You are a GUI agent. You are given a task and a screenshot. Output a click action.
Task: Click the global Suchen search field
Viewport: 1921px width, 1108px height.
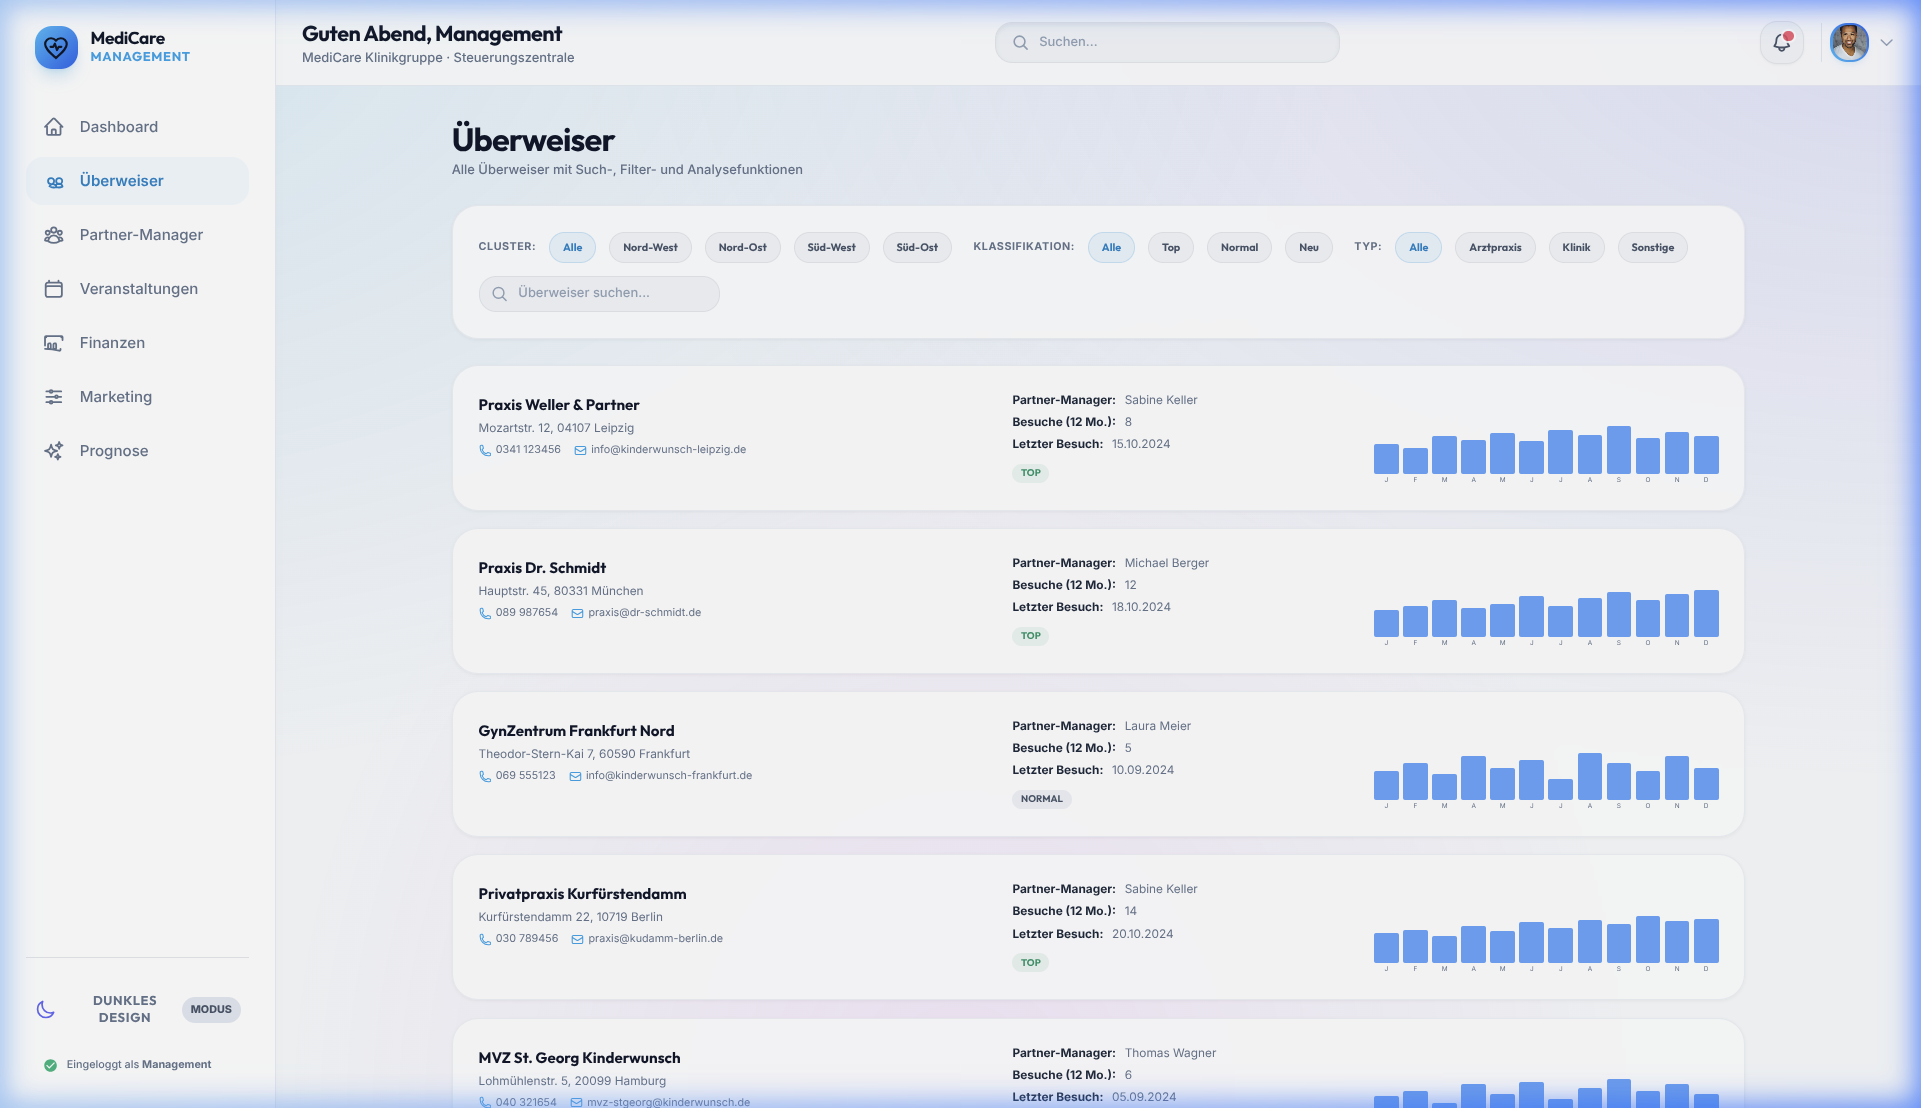(x=1167, y=42)
